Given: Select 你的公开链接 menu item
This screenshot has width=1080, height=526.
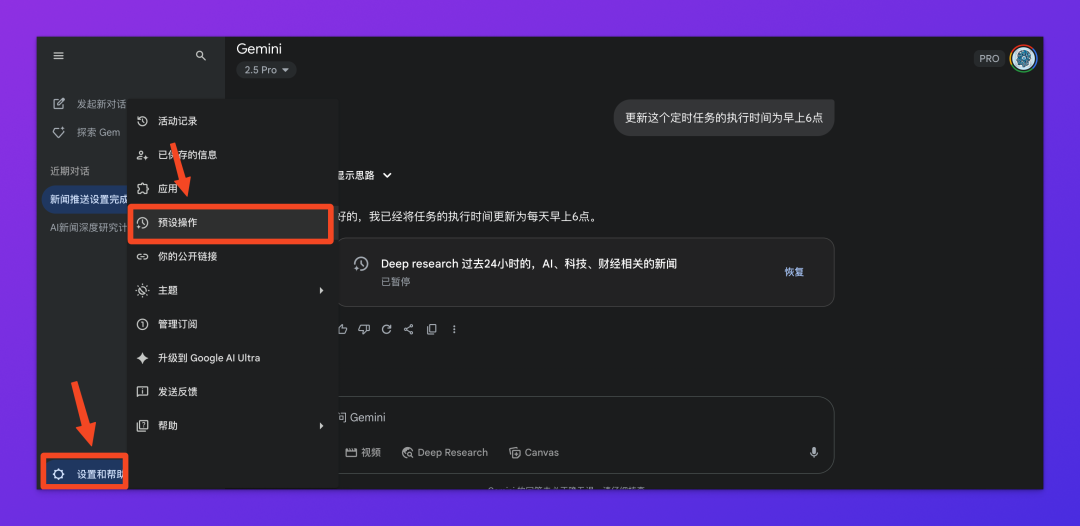Looking at the screenshot, I should pyautogui.click(x=233, y=256).
